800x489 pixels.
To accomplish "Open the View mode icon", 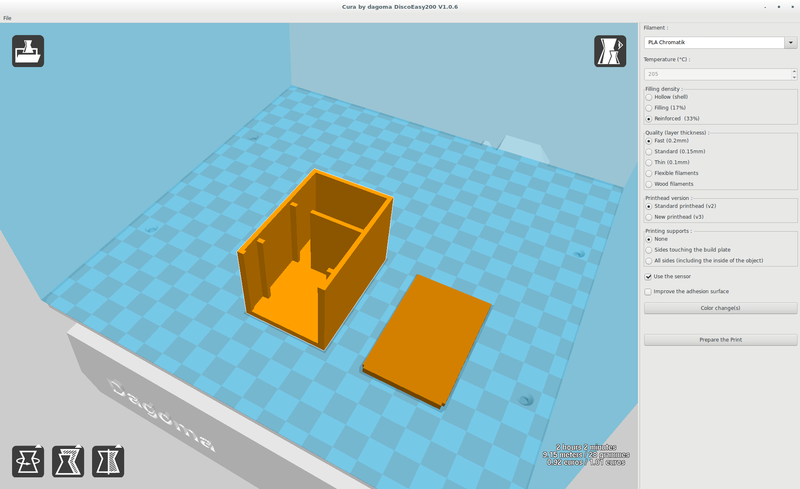I will [610, 51].
